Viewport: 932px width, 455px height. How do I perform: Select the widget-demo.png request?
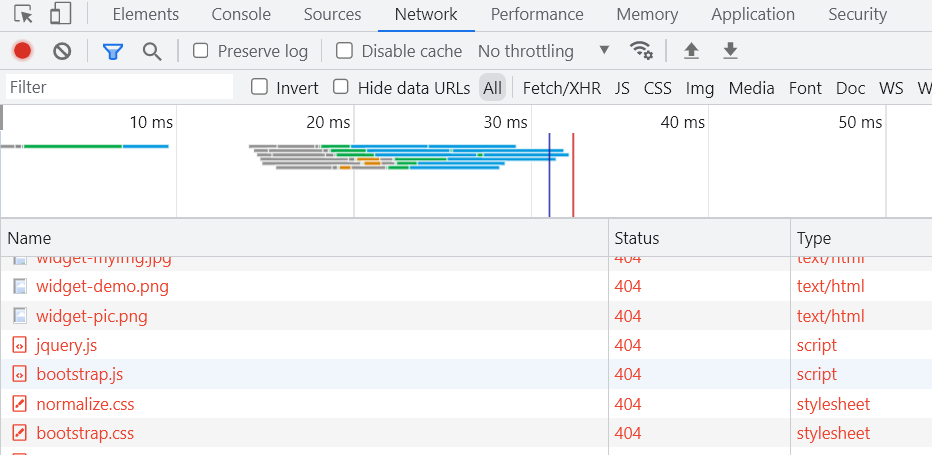point(102,286)
